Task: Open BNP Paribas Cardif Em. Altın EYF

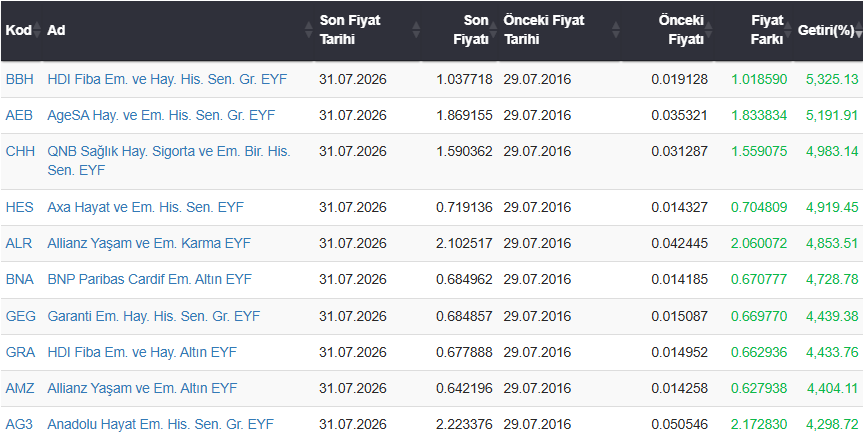Action: pos(150,280)
